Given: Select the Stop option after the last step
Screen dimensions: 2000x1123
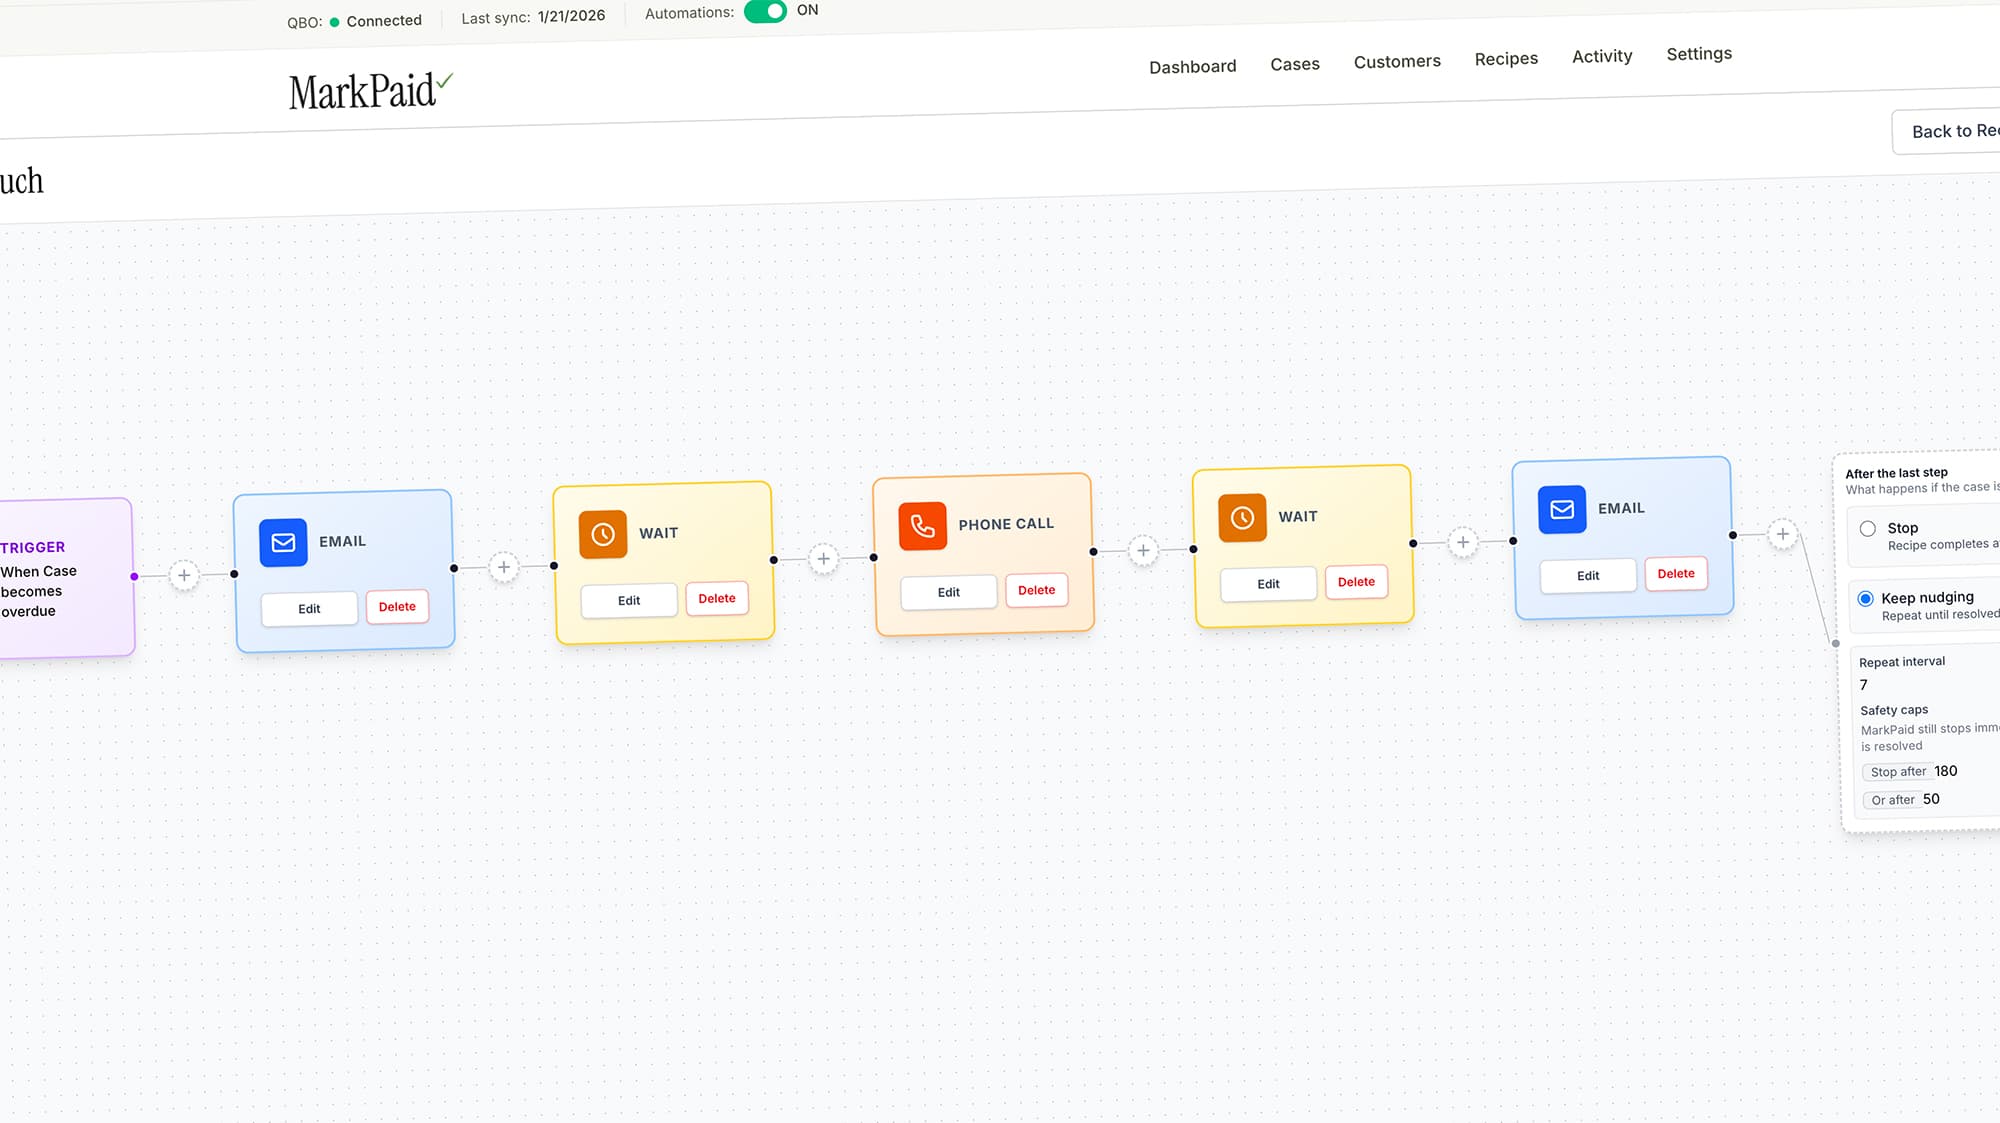Looking at the screenshot, I should click(x=1868, y=528).
